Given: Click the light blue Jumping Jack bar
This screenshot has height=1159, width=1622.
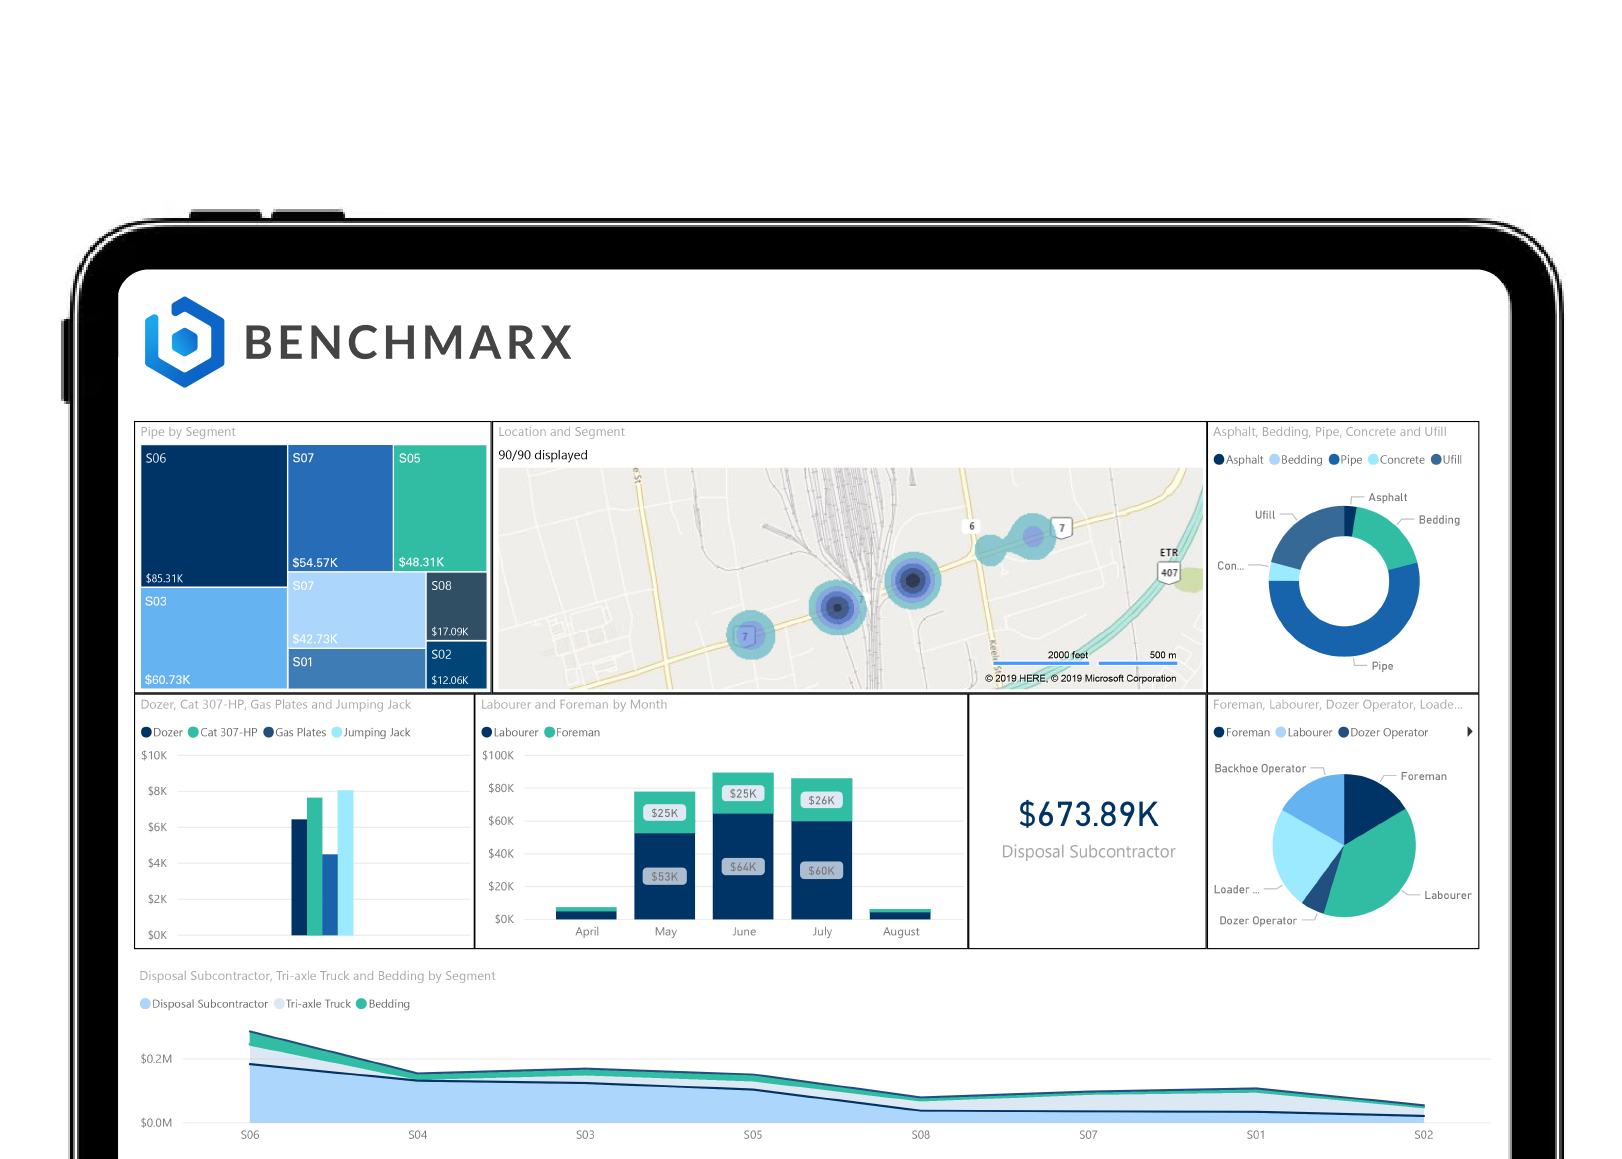Looking at the screenshot, I should tap(345, 862).
